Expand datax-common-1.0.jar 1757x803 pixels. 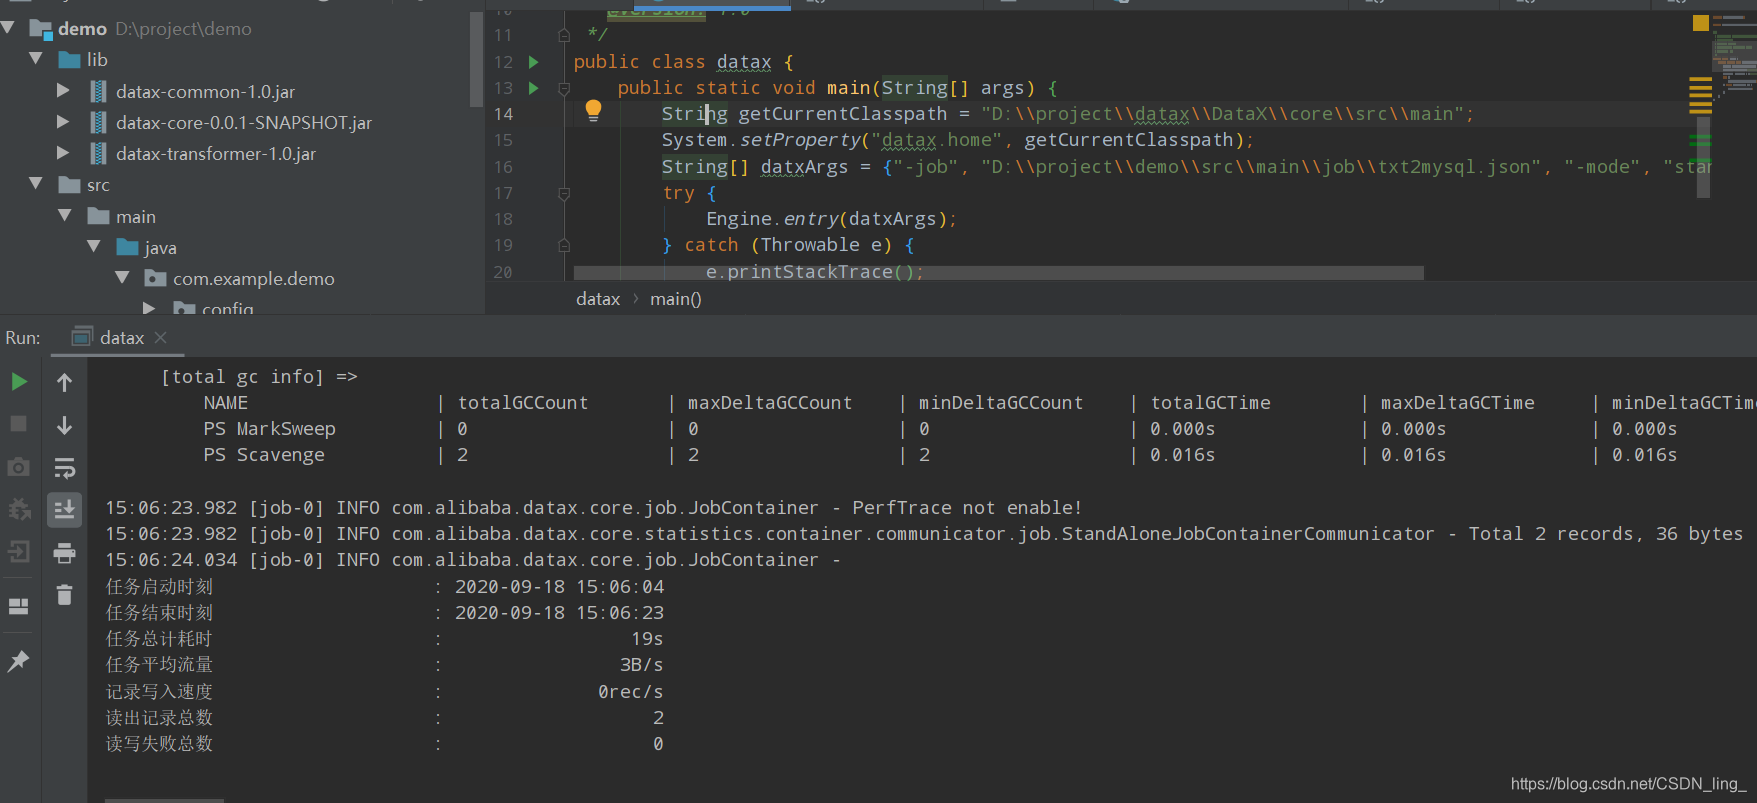[63, 91]
